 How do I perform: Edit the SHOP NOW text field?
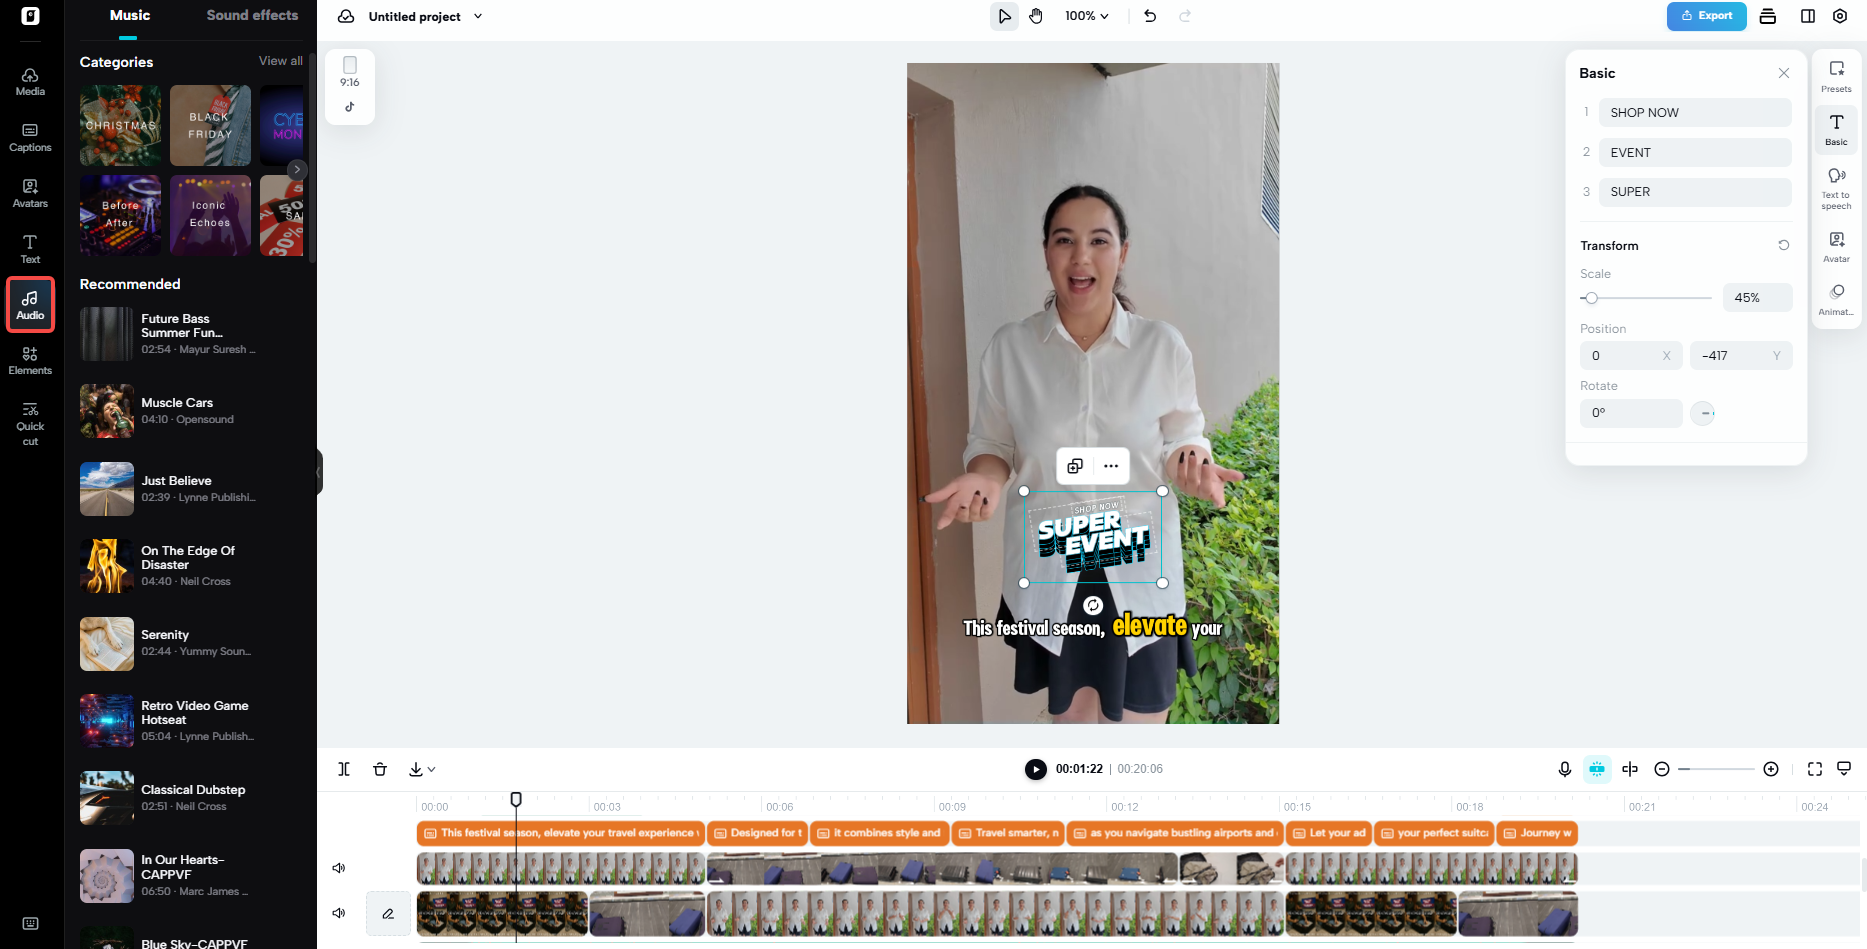tap(1695, 113)
